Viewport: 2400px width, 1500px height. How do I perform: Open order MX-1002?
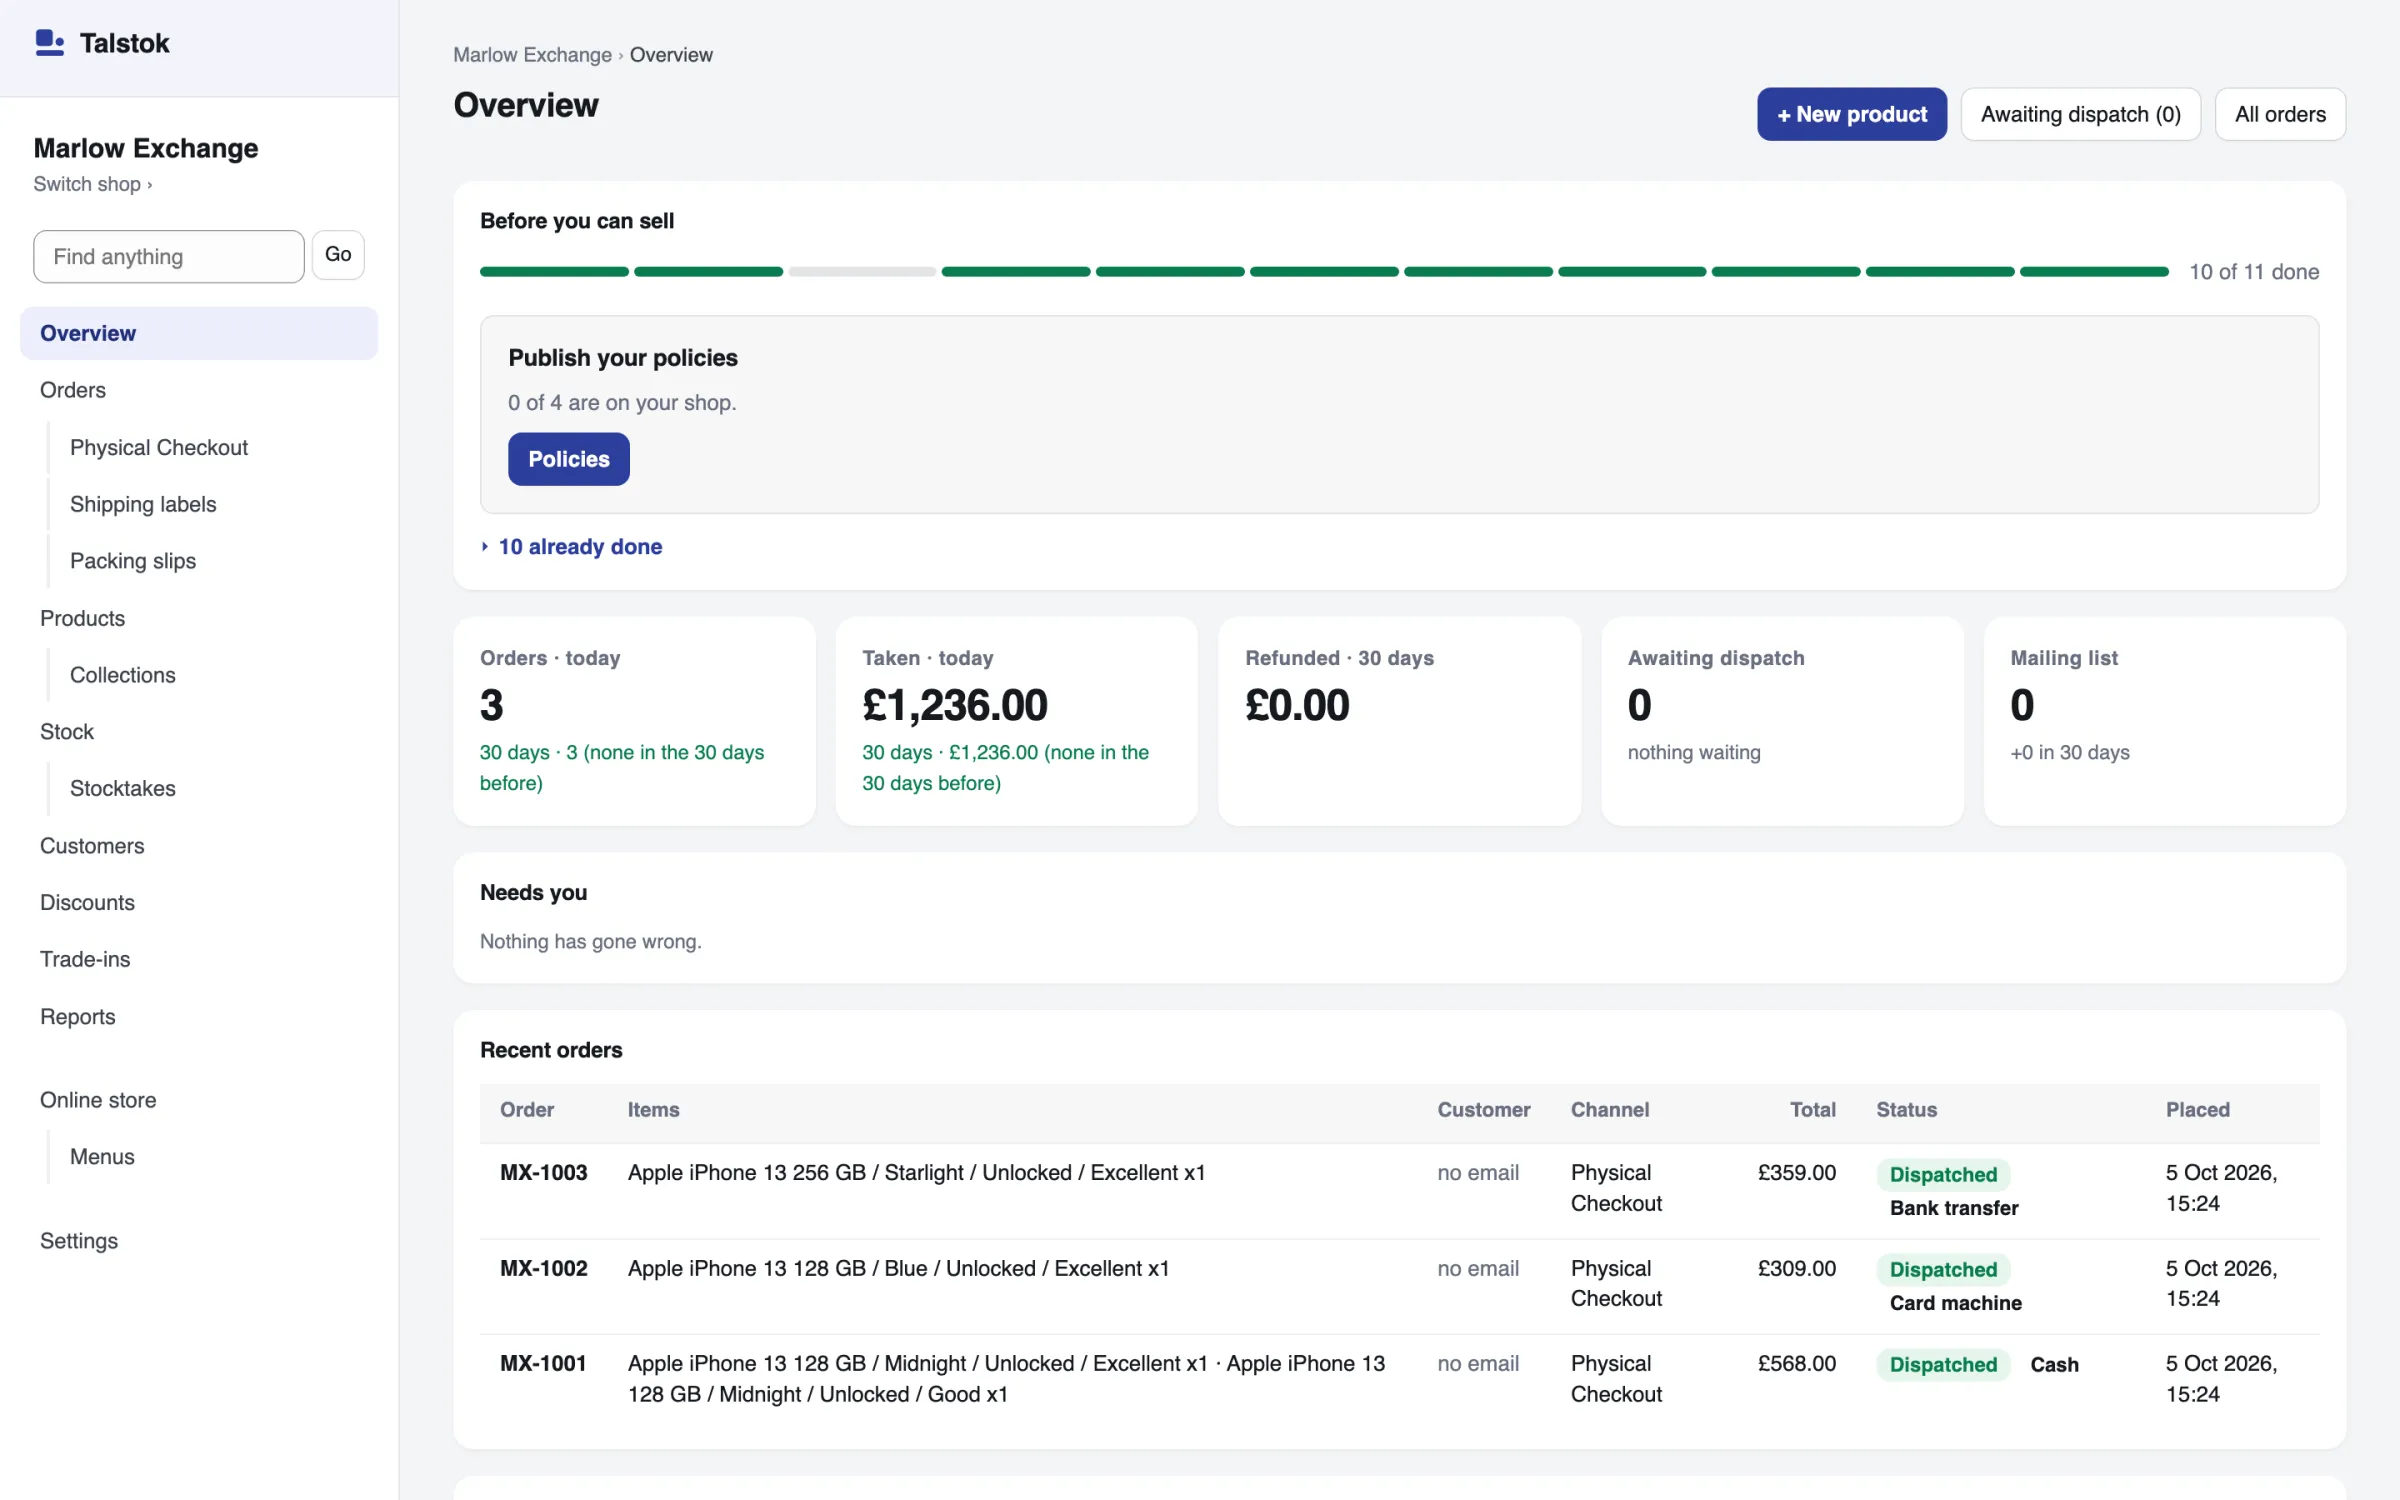coord(544,1269)
